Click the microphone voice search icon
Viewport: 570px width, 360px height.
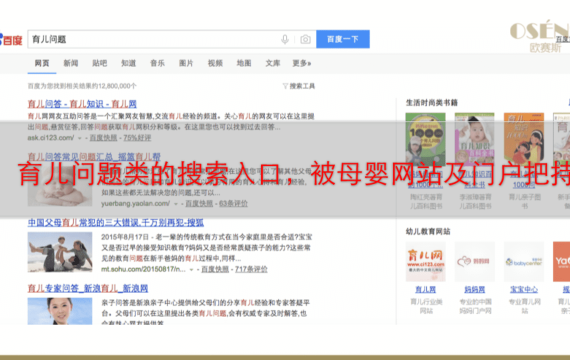pyautogui.click(x=285, y=39)
